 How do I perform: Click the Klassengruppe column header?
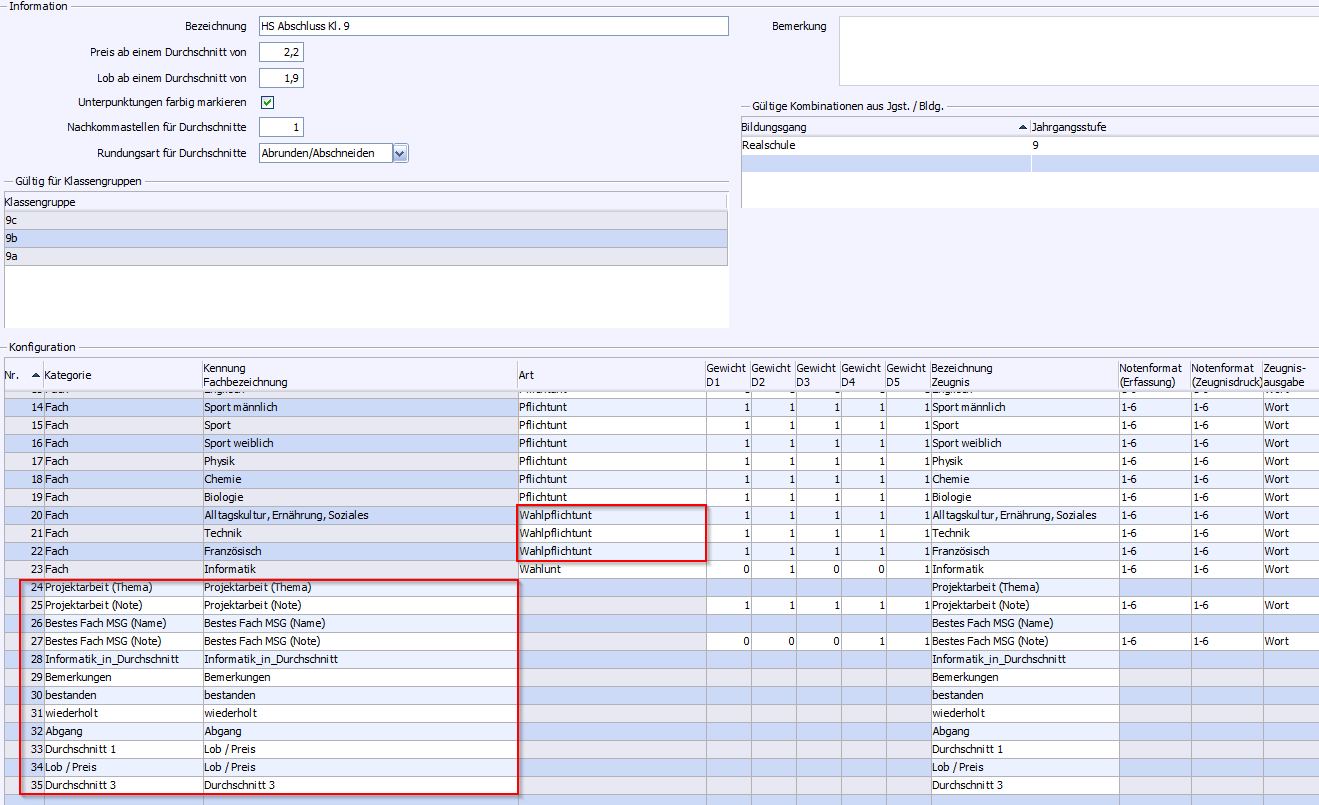(x=365, y=202)
